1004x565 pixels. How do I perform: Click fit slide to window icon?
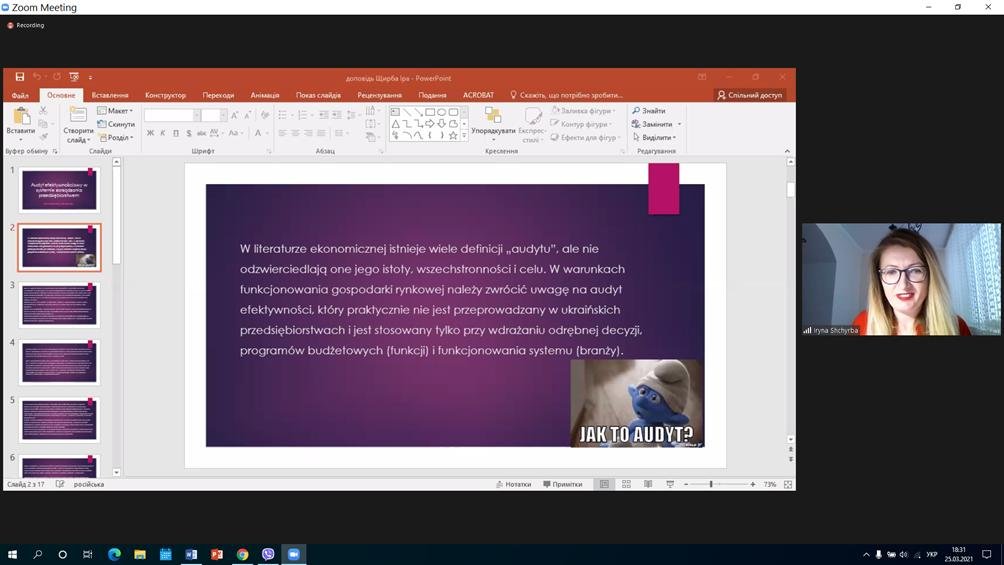(788, 484)
